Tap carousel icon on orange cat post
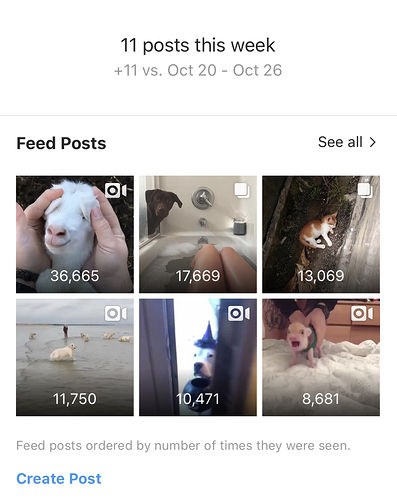Viewport: 397px width, 500px height. point(365,190)
